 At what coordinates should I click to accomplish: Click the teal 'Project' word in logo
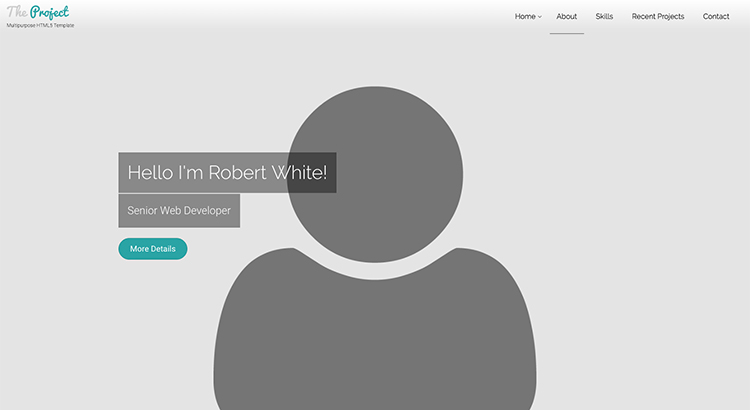tap(49, 12)
